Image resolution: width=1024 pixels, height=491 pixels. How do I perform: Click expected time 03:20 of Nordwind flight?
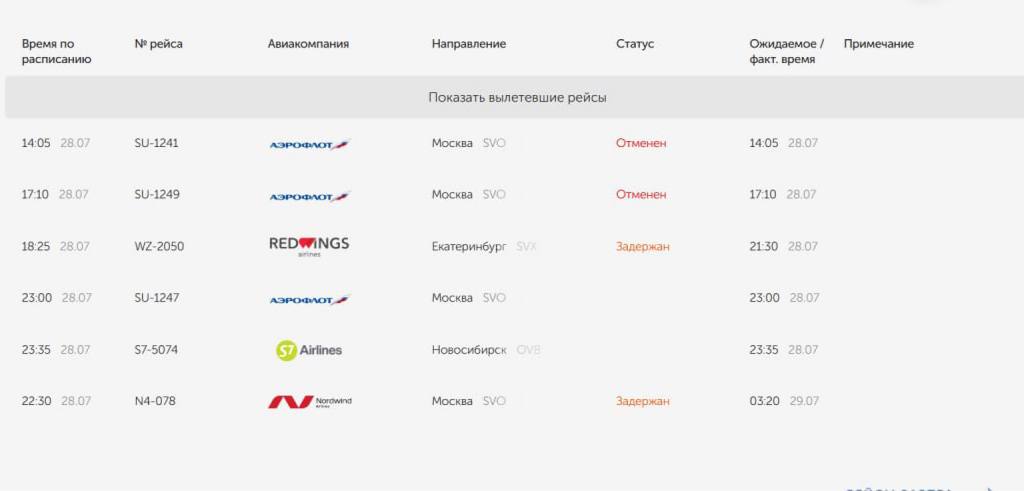click(764, 401)
